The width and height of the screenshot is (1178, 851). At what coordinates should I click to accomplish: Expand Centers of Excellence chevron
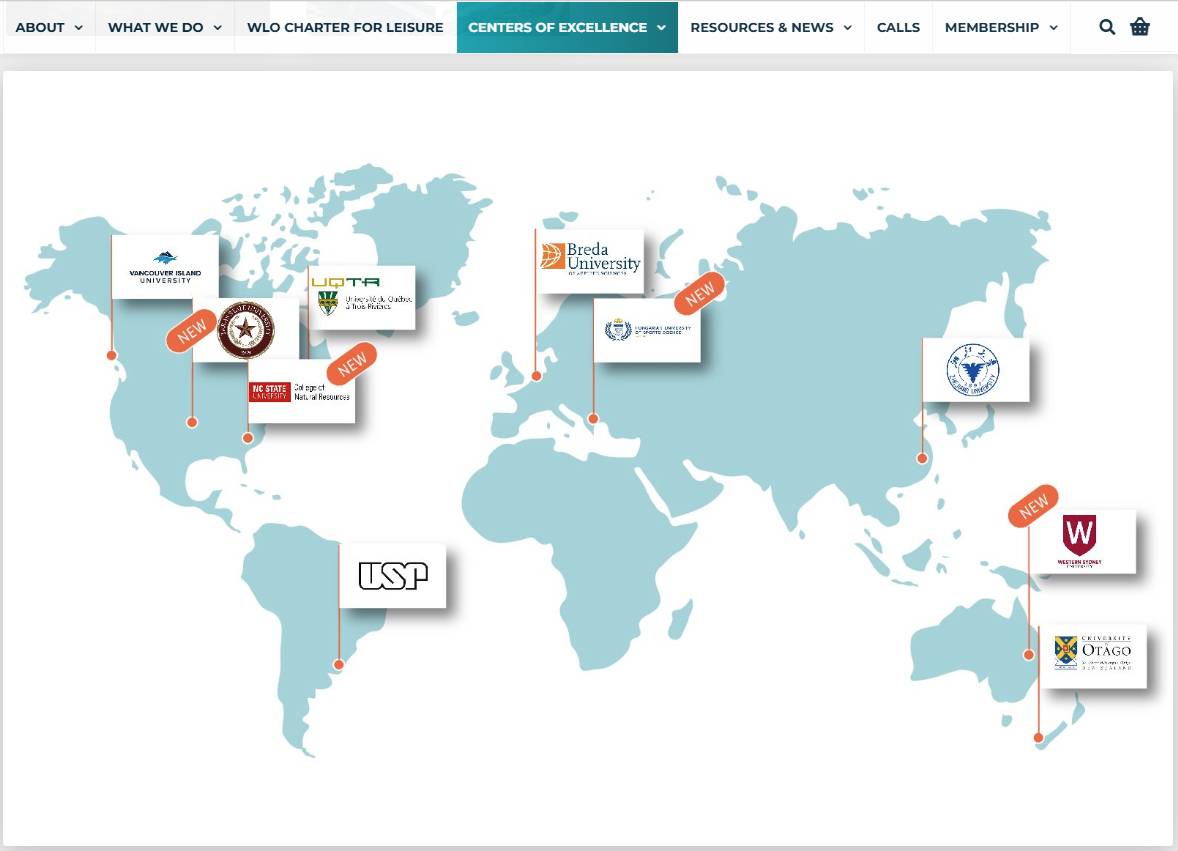tap(661, 28)
